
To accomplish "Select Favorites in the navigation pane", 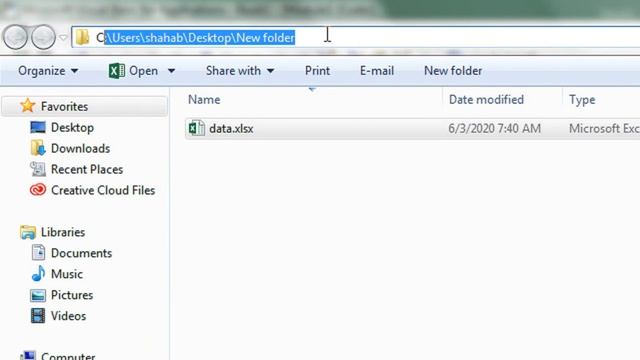I will (x=64, y=107).
